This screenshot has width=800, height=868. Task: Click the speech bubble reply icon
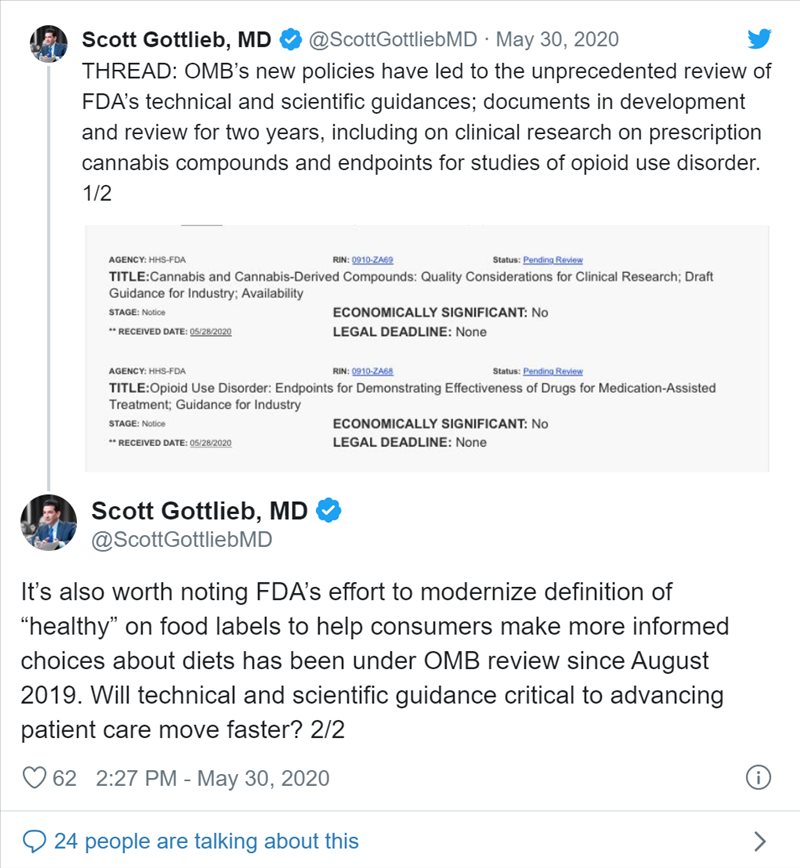[34, 841]
